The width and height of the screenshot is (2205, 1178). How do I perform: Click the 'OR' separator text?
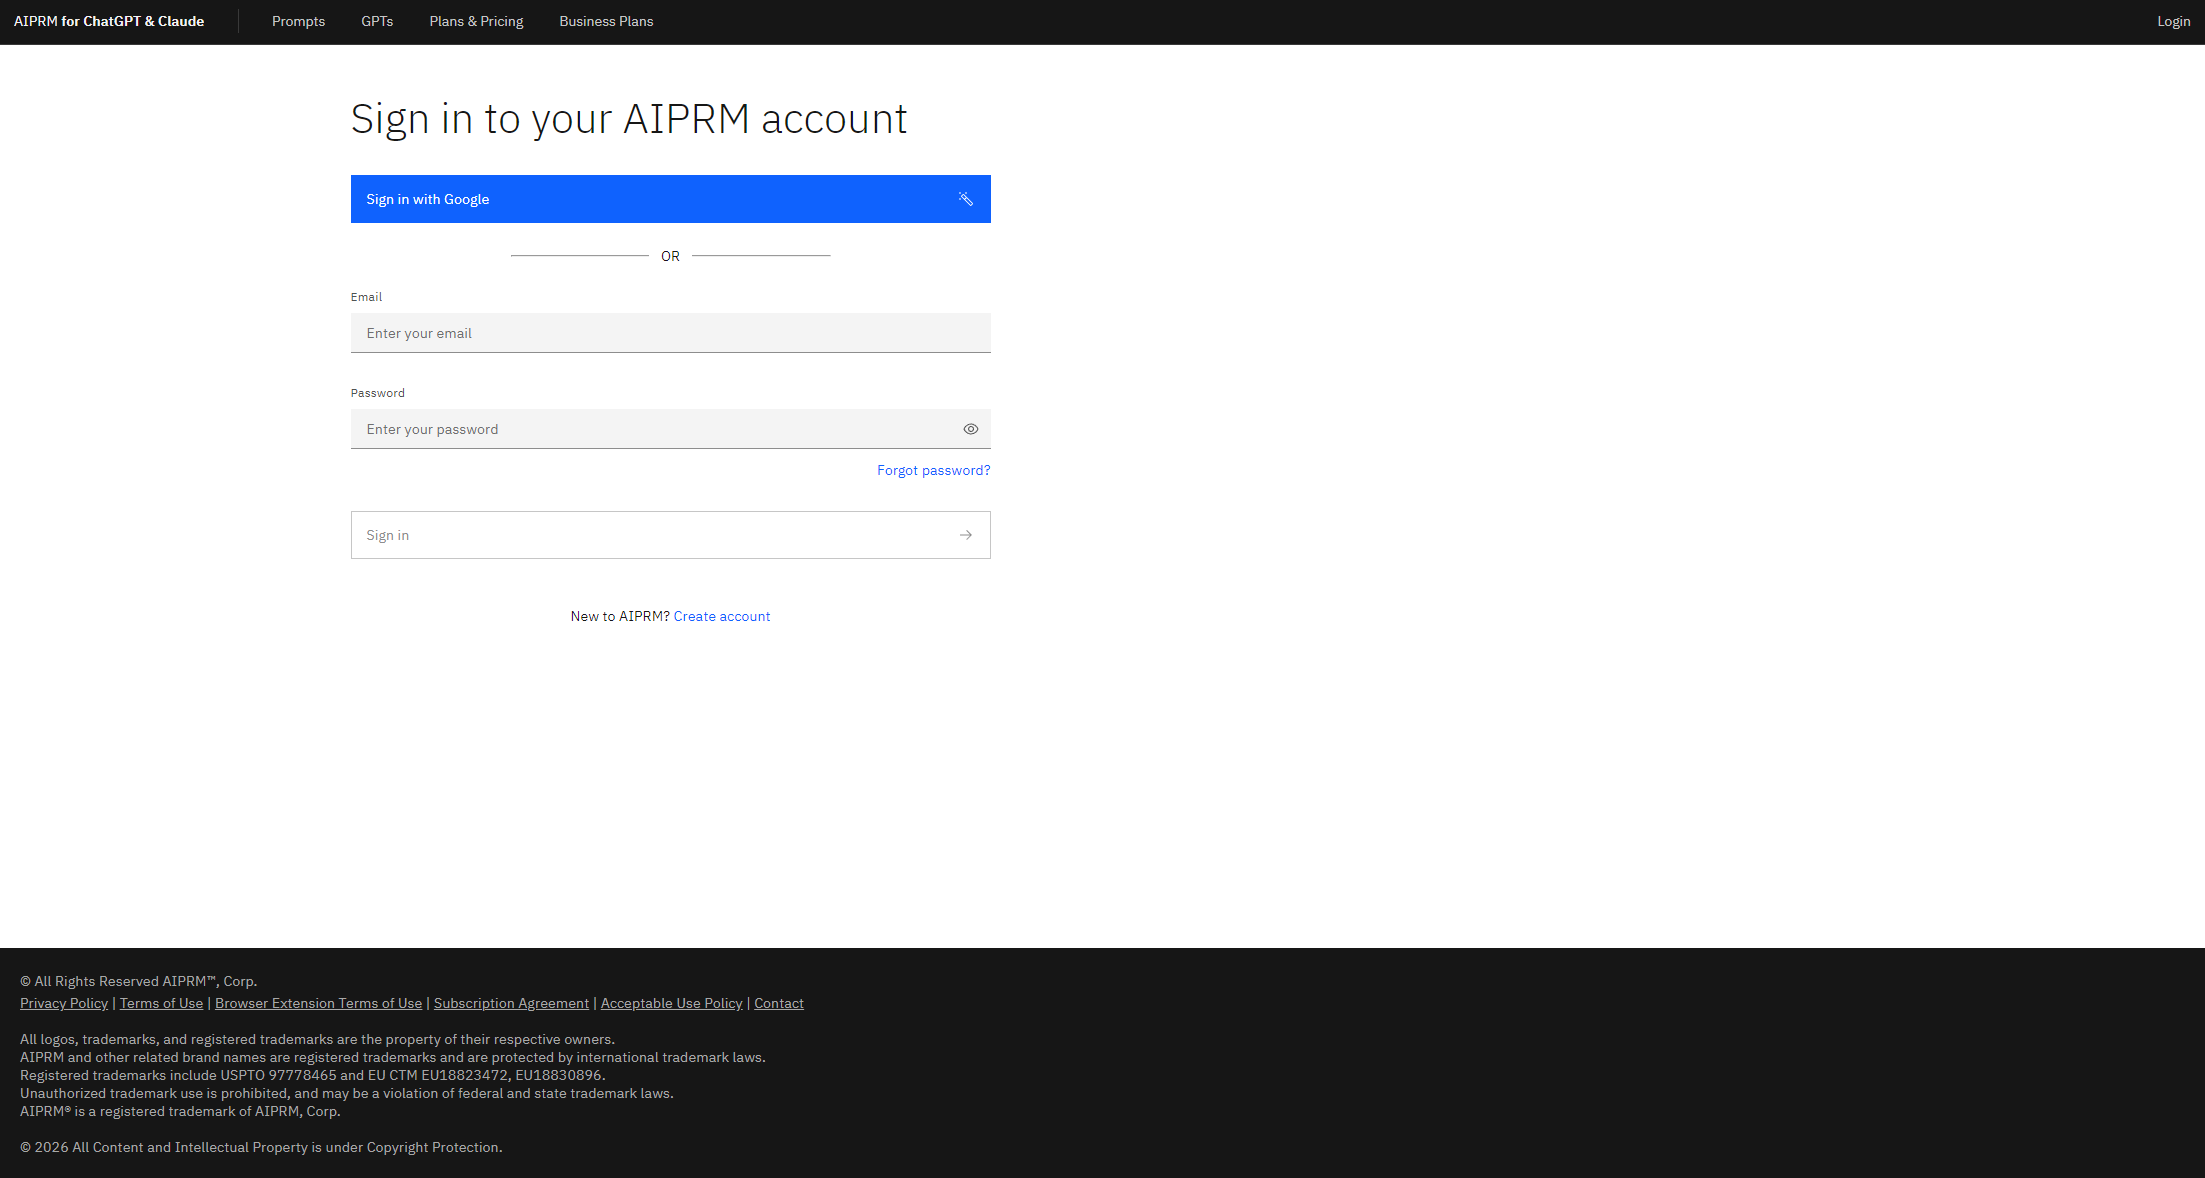(x=670, y=256)
